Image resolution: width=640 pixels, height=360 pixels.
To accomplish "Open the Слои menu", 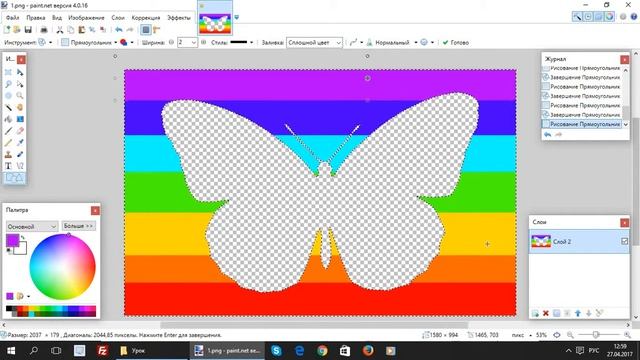I will 118,18.
